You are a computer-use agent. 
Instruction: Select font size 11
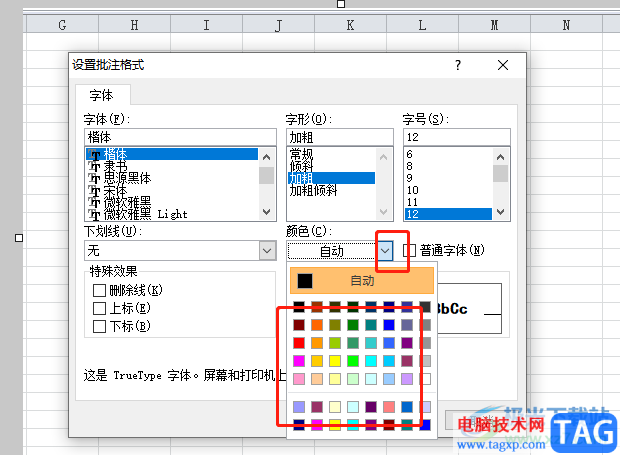(448, 202)
